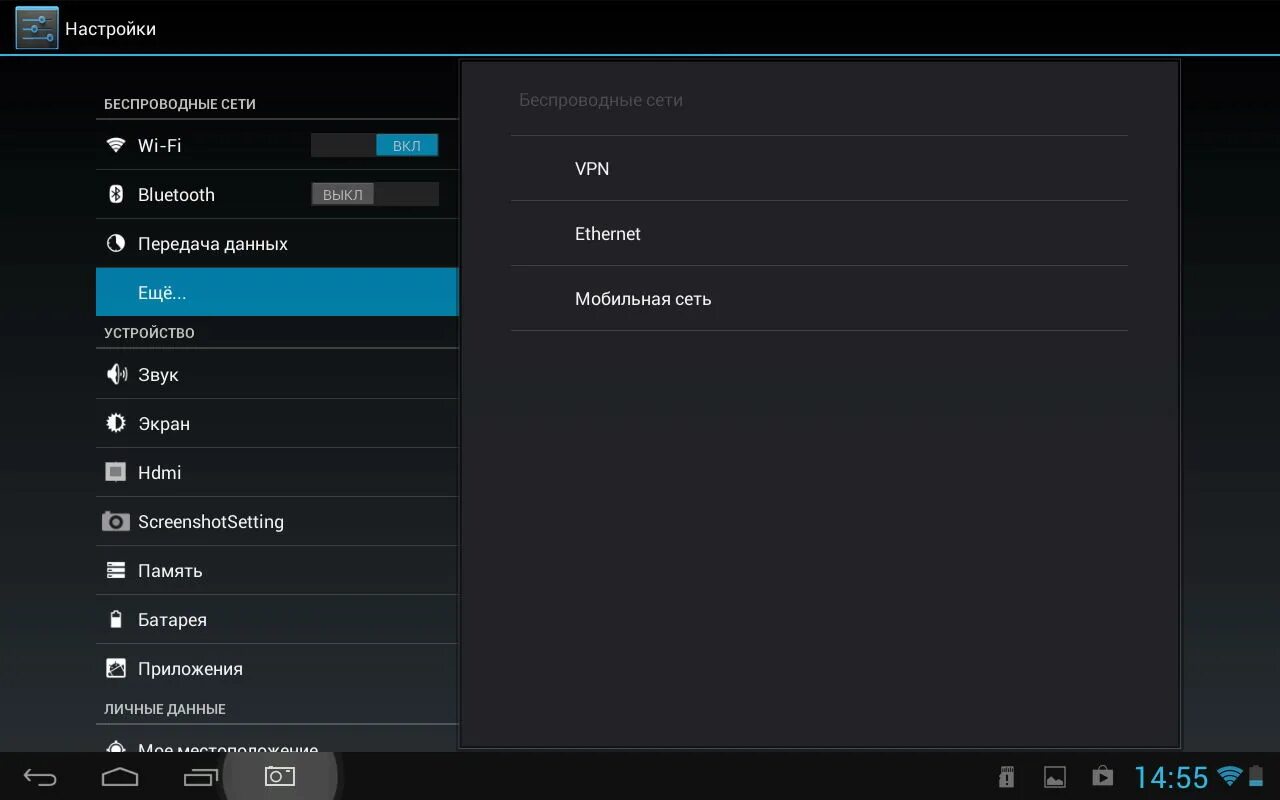Tap the Home navigation button
1280x800 pixels.
[x=120, y=776]
